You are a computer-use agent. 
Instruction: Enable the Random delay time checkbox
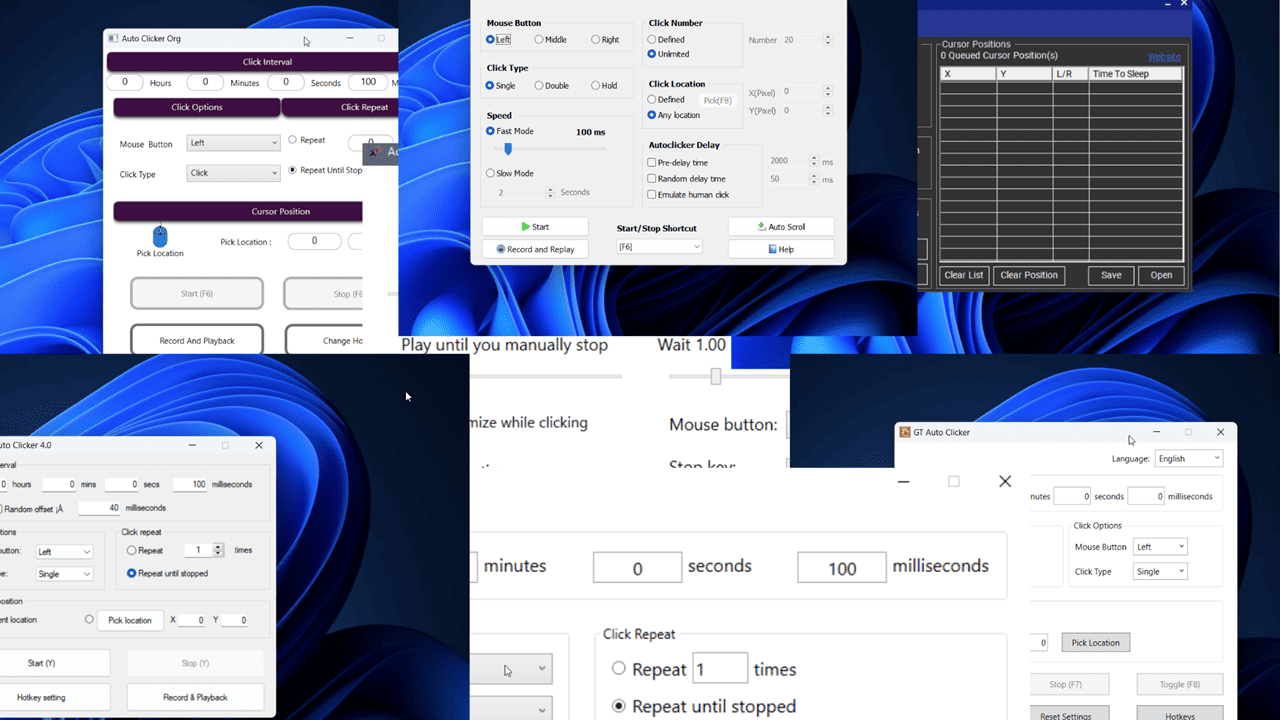tap(652, 179)
